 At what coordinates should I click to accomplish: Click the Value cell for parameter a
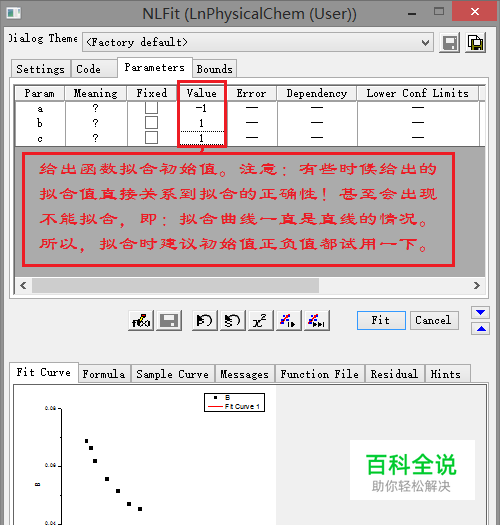(x=202, y=108)
